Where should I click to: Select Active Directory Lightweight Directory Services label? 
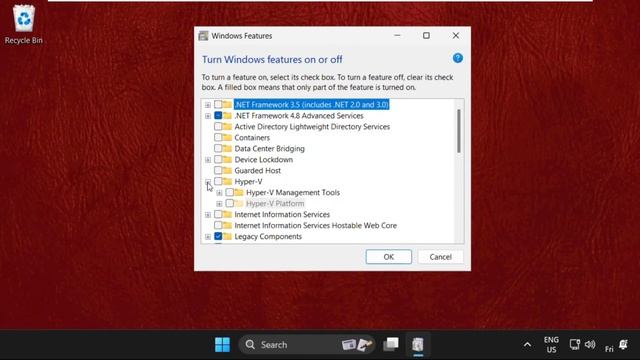click(x=312, y=127)
